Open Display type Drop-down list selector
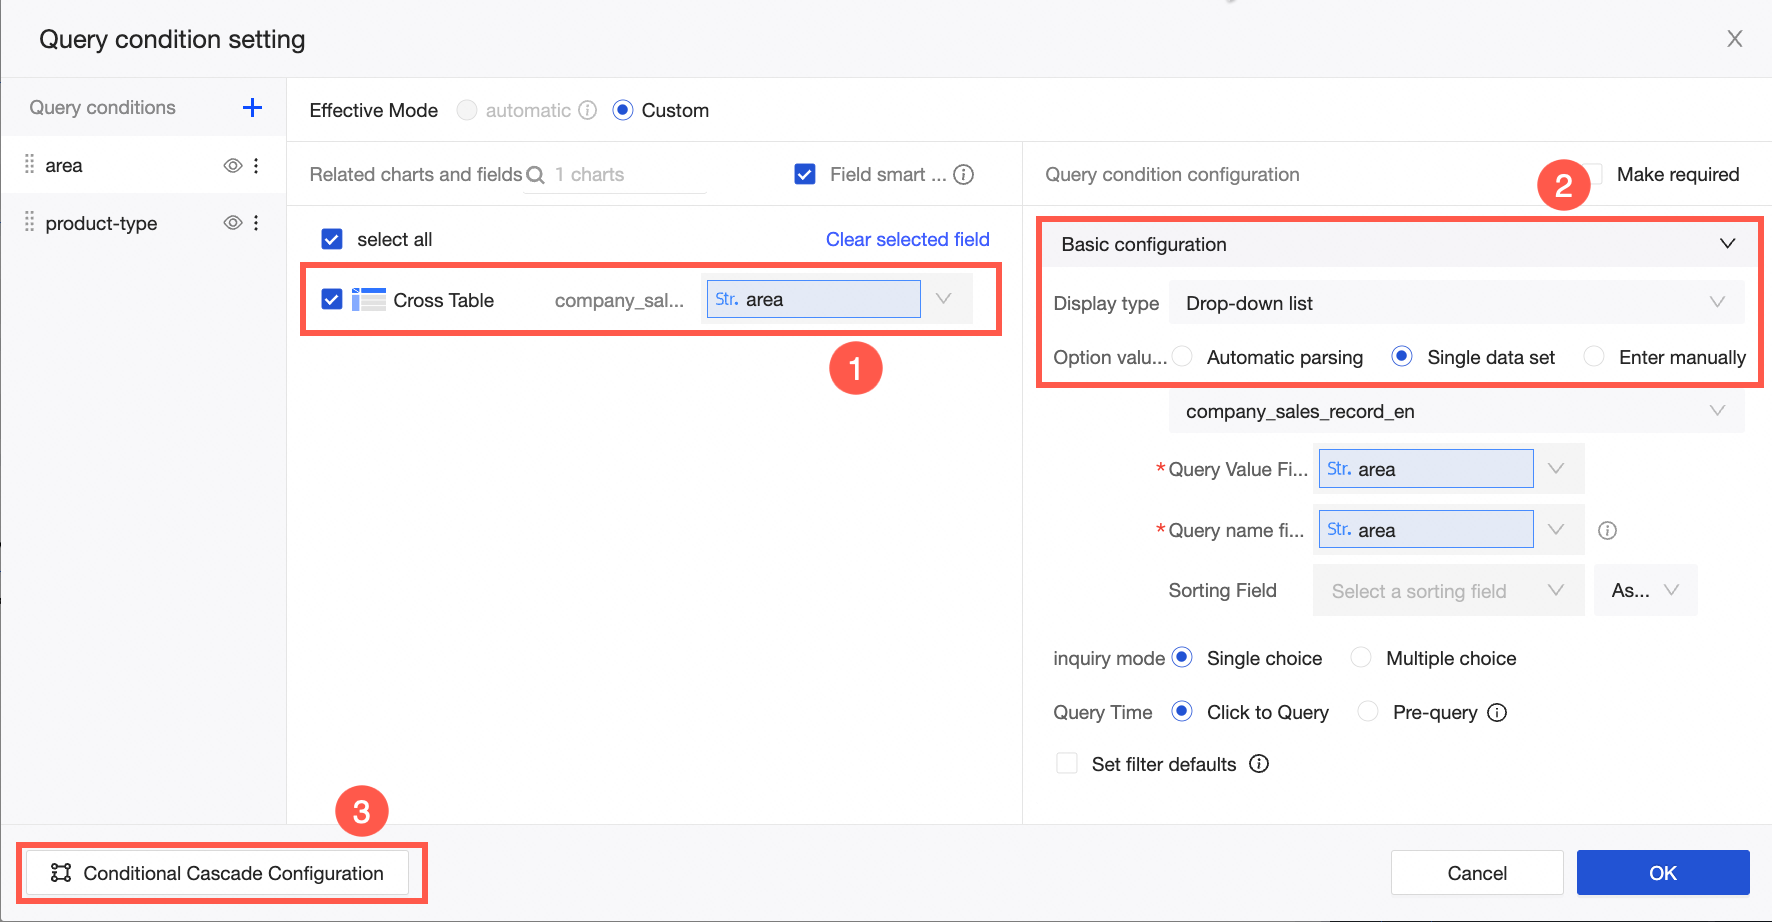The image size is (1772, 922). 1457,303
